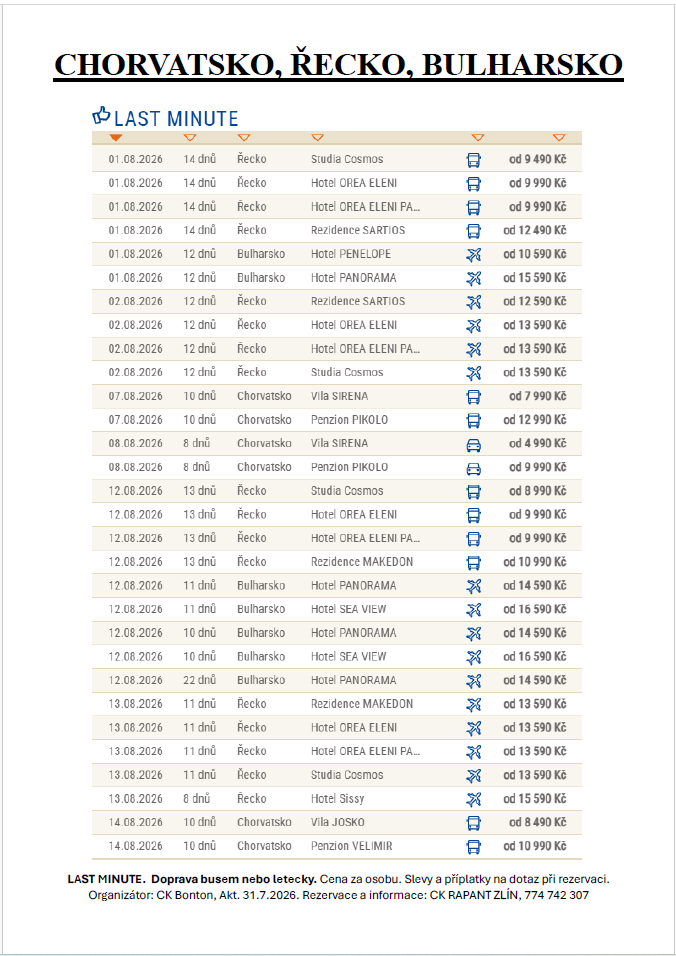Sort by price using the last header arrow
This screenshot has width=676, height=956.
[x=559, y=138]
